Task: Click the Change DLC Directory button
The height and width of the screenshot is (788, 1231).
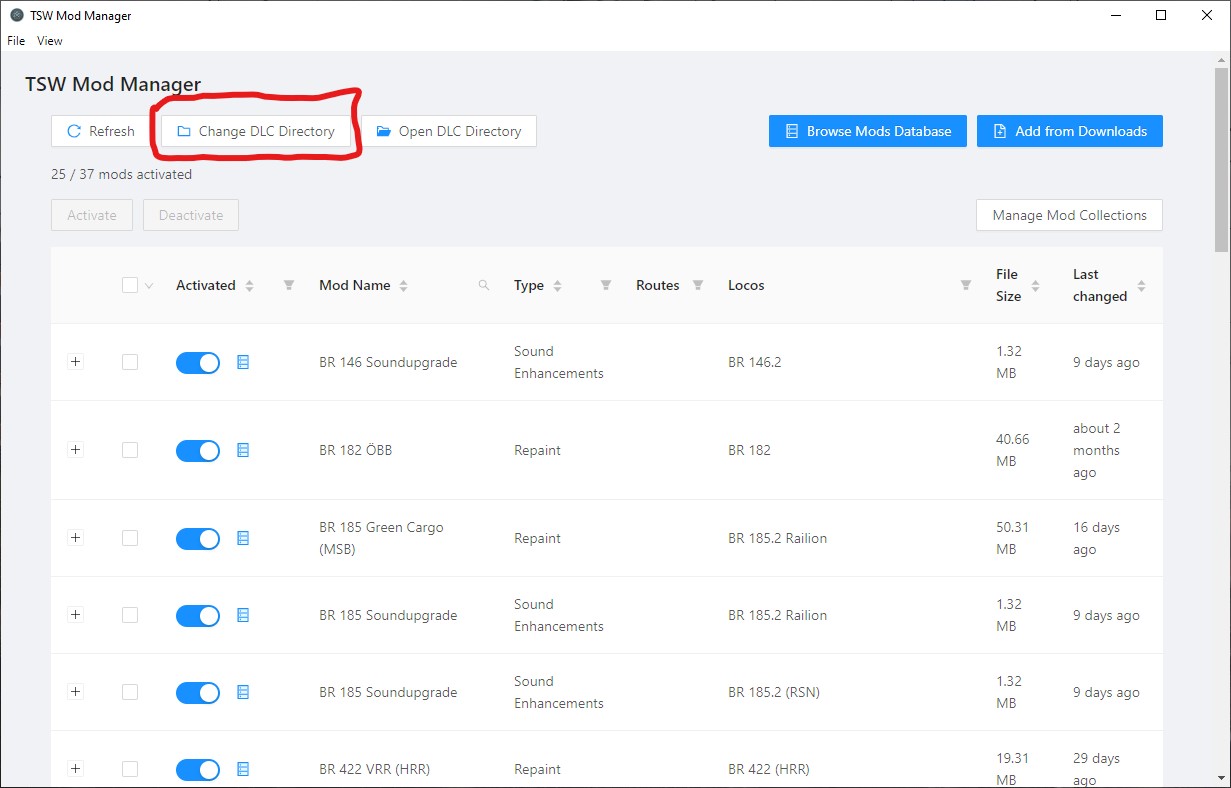Action: [x=256, y=131]
